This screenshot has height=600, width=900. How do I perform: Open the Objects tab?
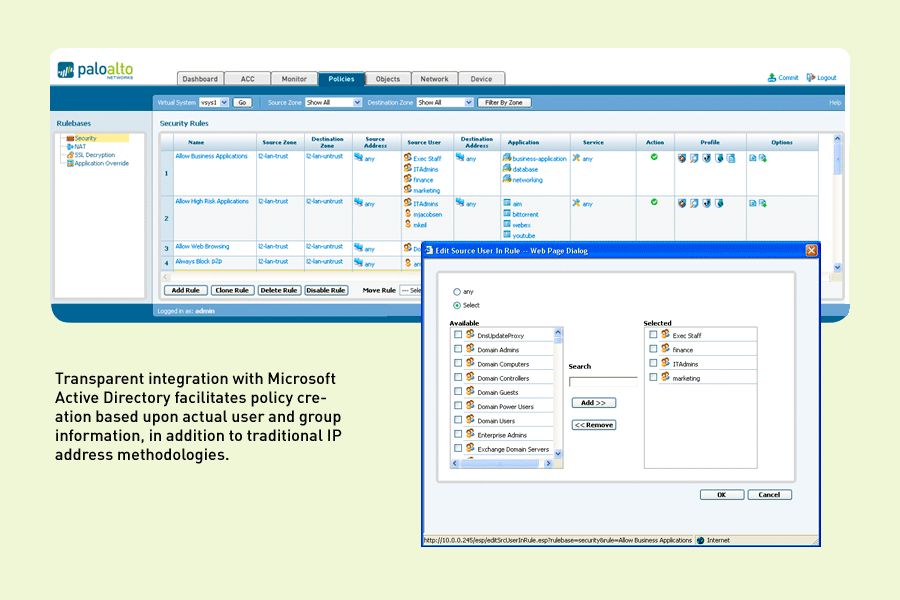click(x=388, y=79)
